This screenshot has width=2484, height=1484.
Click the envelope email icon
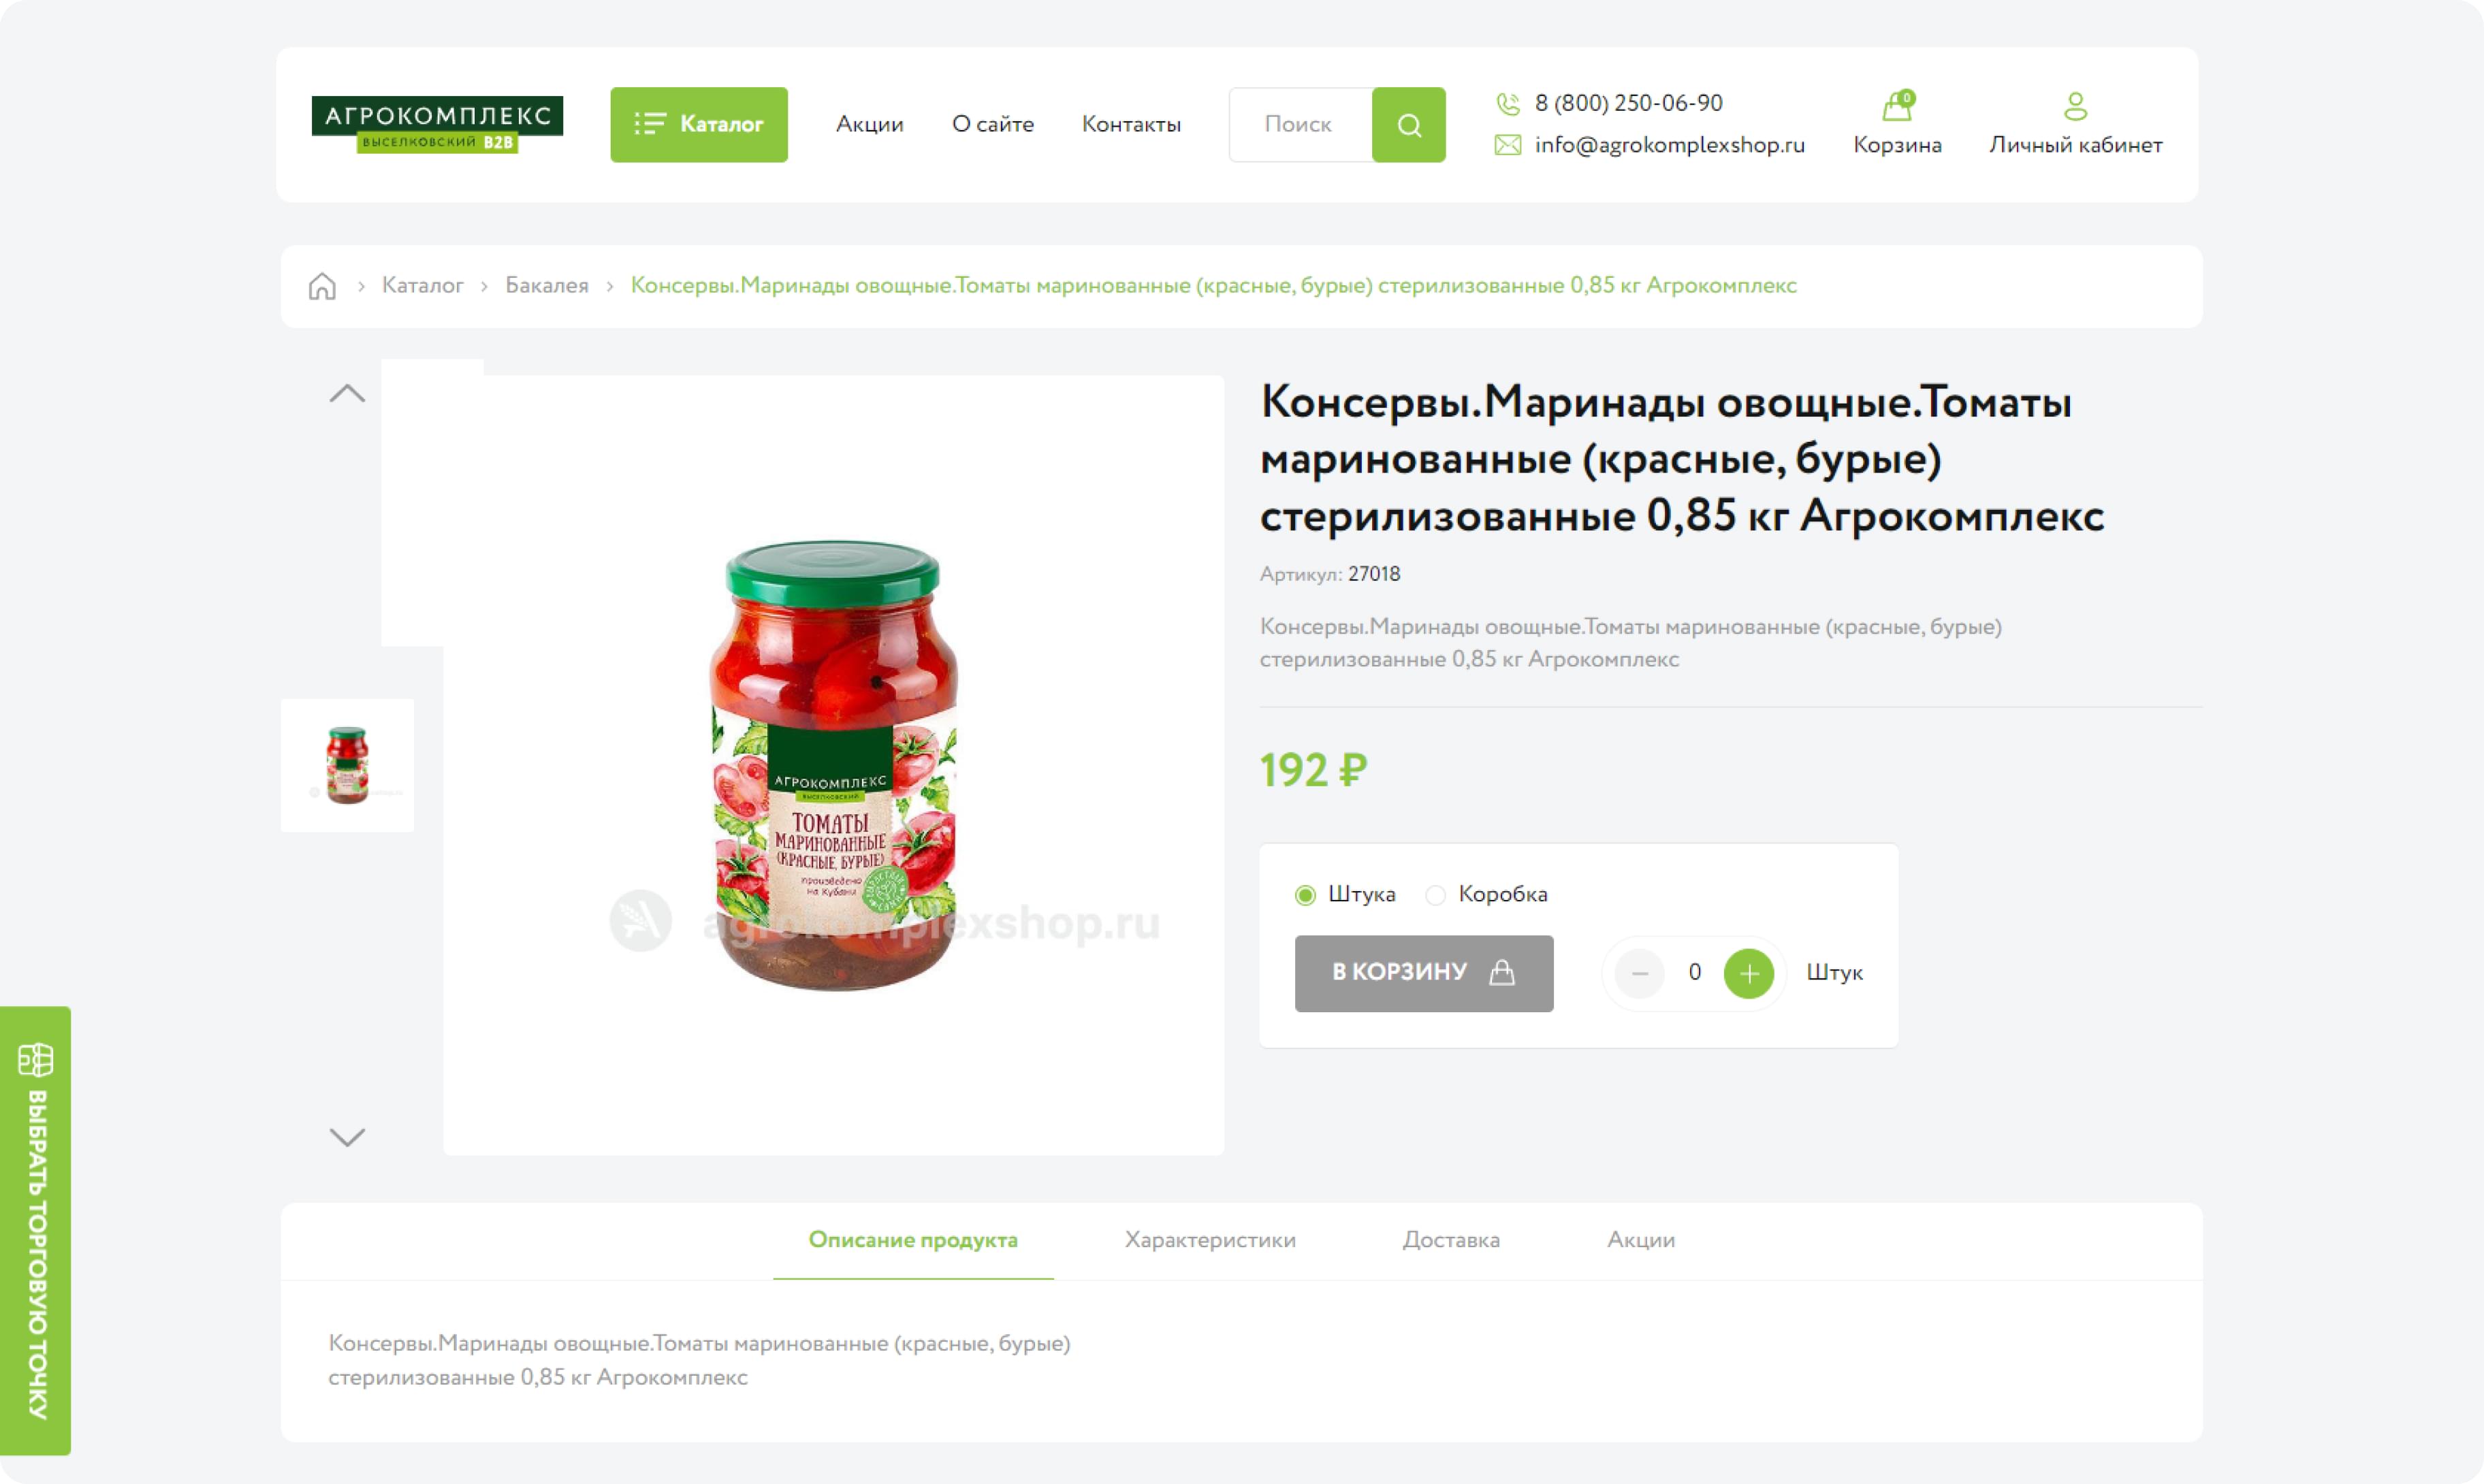1507,145
